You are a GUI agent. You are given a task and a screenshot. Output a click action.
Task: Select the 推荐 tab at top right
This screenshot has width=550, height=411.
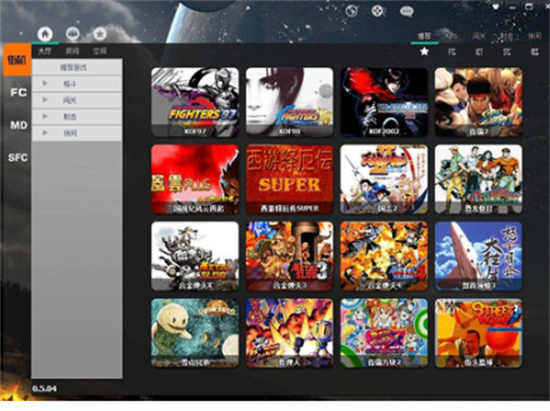click(x=424, y=35)
